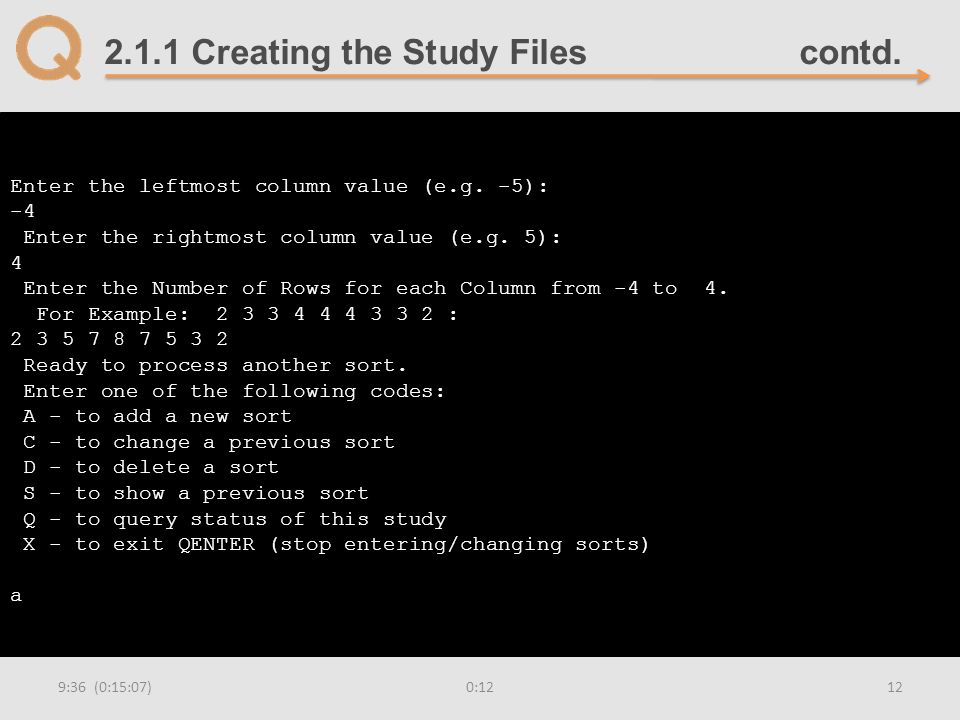Click 'X - to exit QENTER' option line

point(336,545)
